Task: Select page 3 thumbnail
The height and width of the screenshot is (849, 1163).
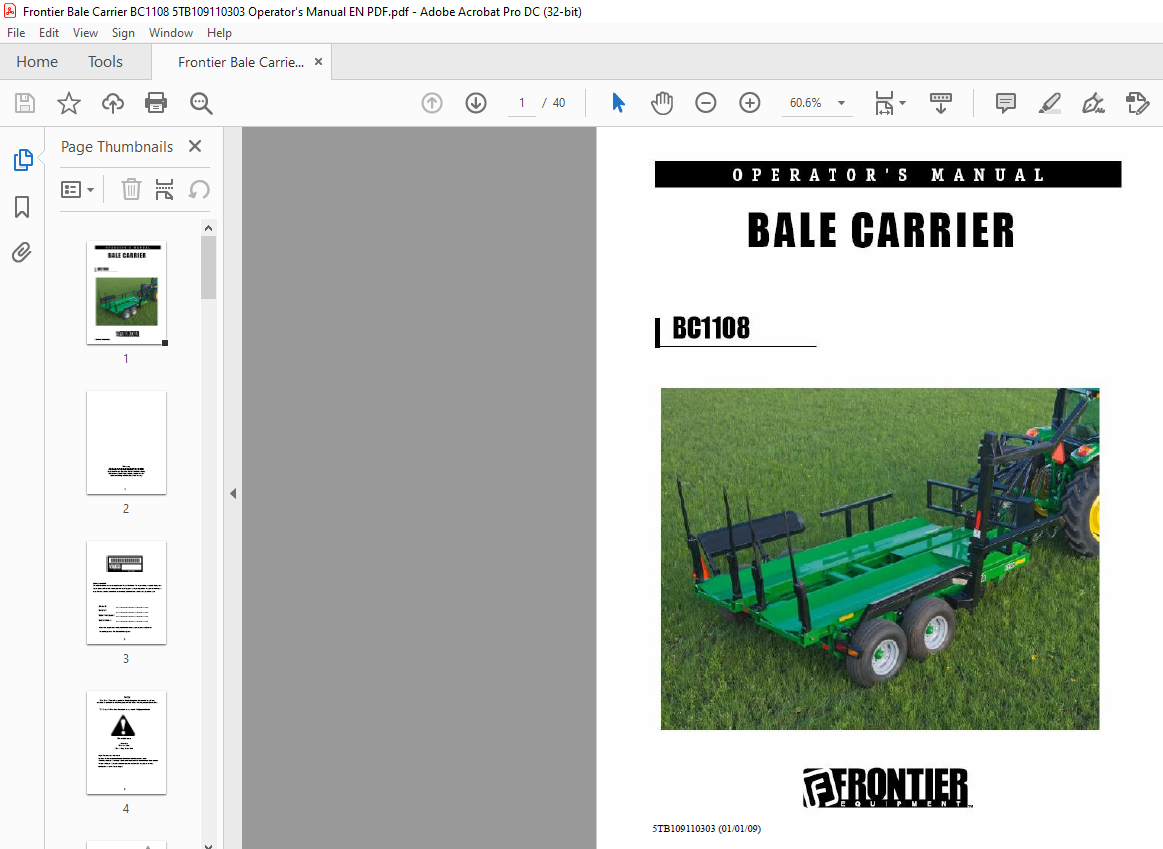Action: pos(126,592)
